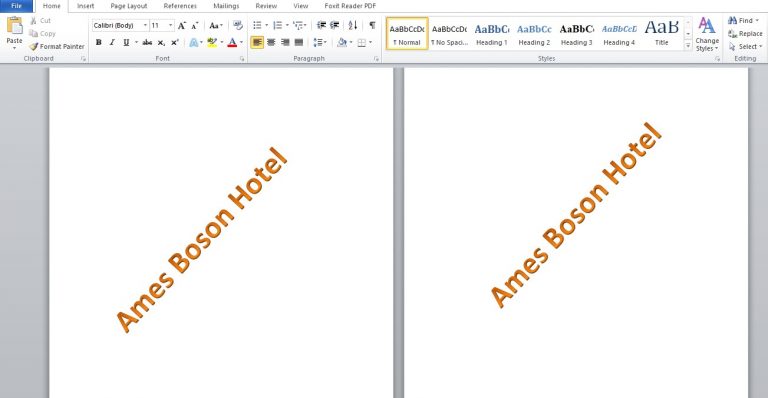768x398 pixels.
Task: Apply strikethrough formatting
Action: click(x=147, y=43)
